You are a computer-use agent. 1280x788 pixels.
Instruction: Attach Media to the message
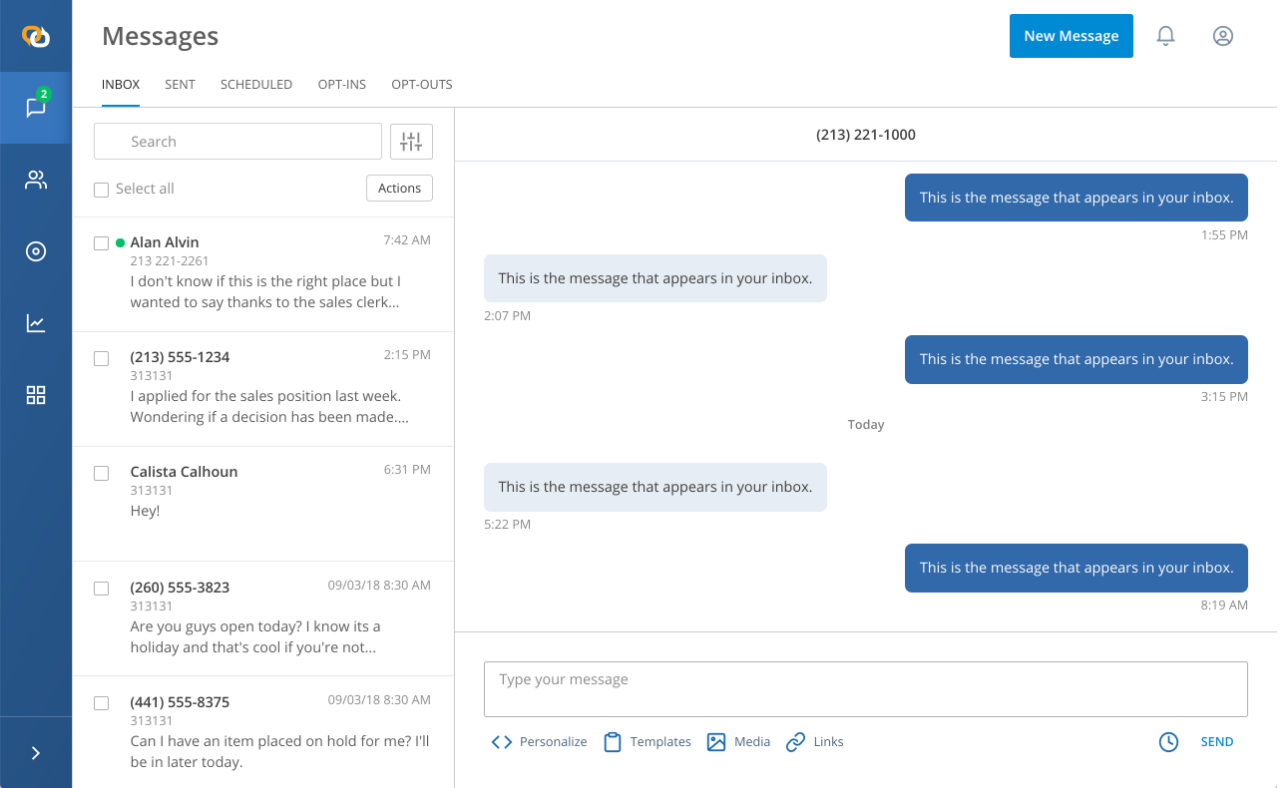[738, 741]
